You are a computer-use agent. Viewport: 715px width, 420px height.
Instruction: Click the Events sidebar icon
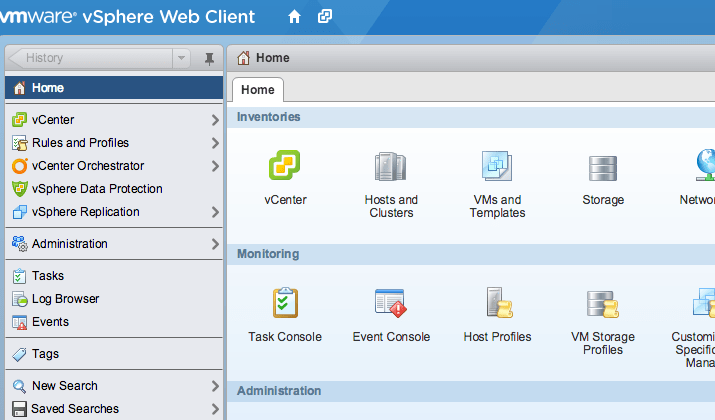(x=20, y=322)
